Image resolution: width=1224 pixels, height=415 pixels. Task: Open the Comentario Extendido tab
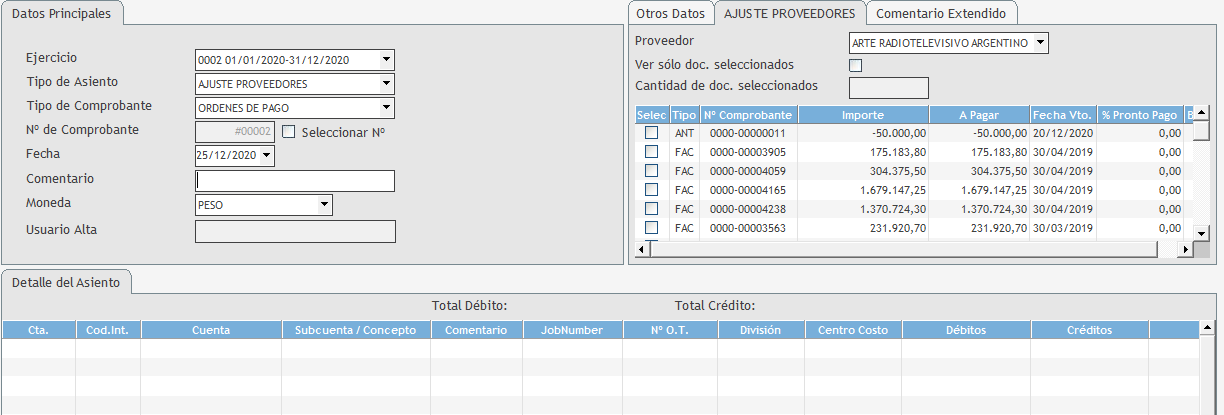tap(941, 14)
